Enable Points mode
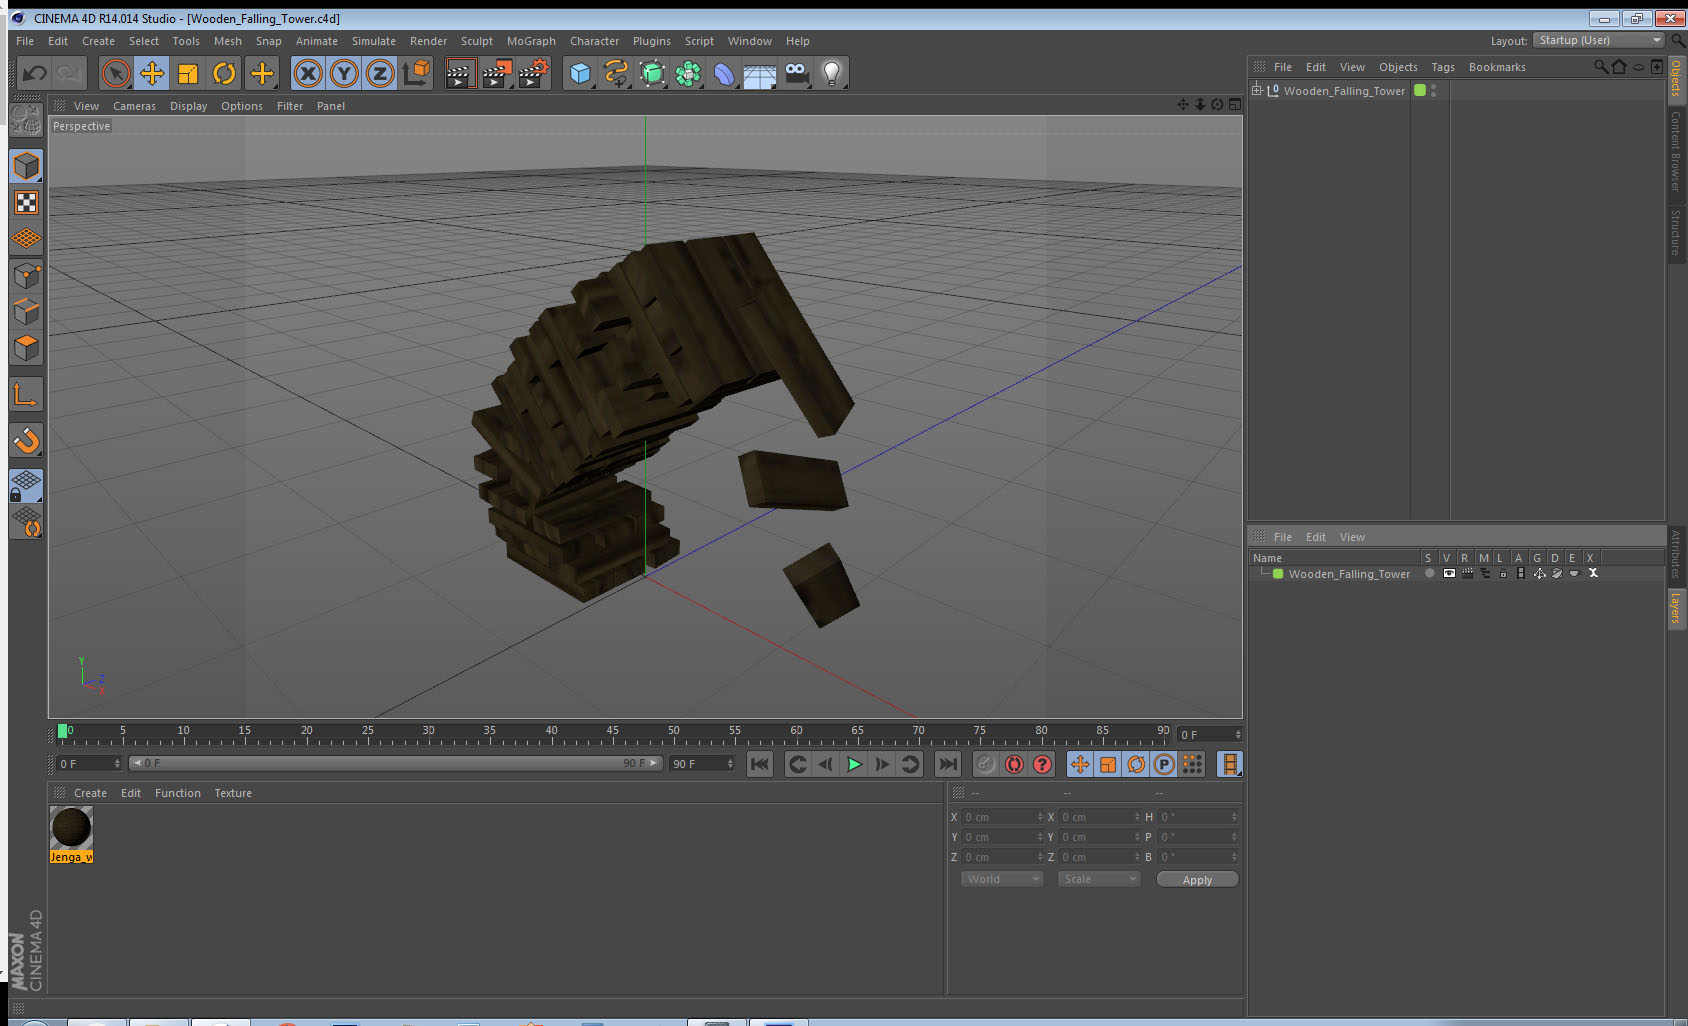Image resolution: width=1688 pixels, height=1026 pixels. click(x=26, y=275)
